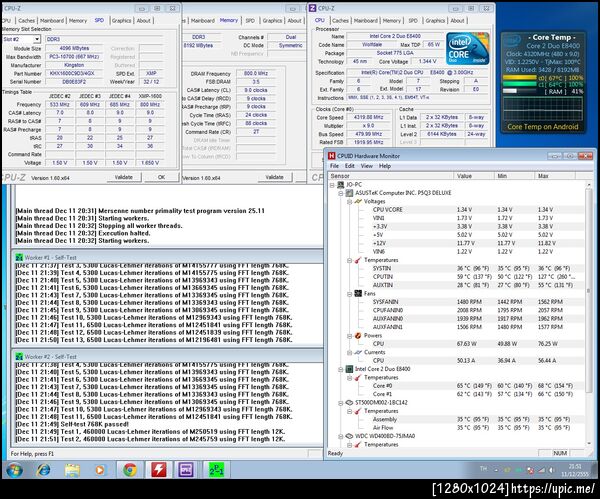Click the Intel Core 2 Duo E8400 chip icon
The height and width of the screenshot is (499, 600).
349,369
